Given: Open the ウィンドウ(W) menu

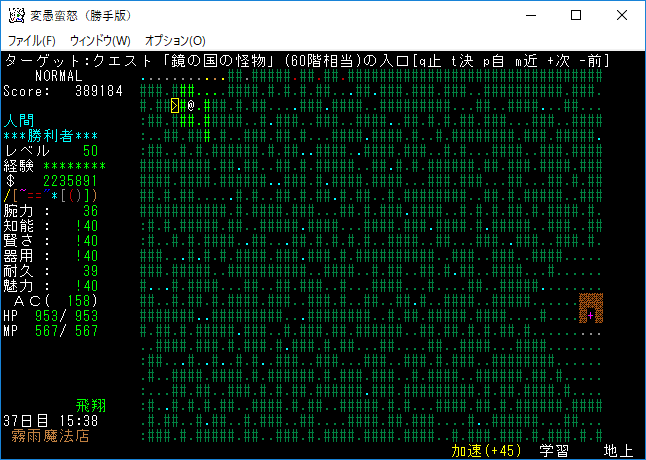Looking at the screenshot, I should pos(100,41).
